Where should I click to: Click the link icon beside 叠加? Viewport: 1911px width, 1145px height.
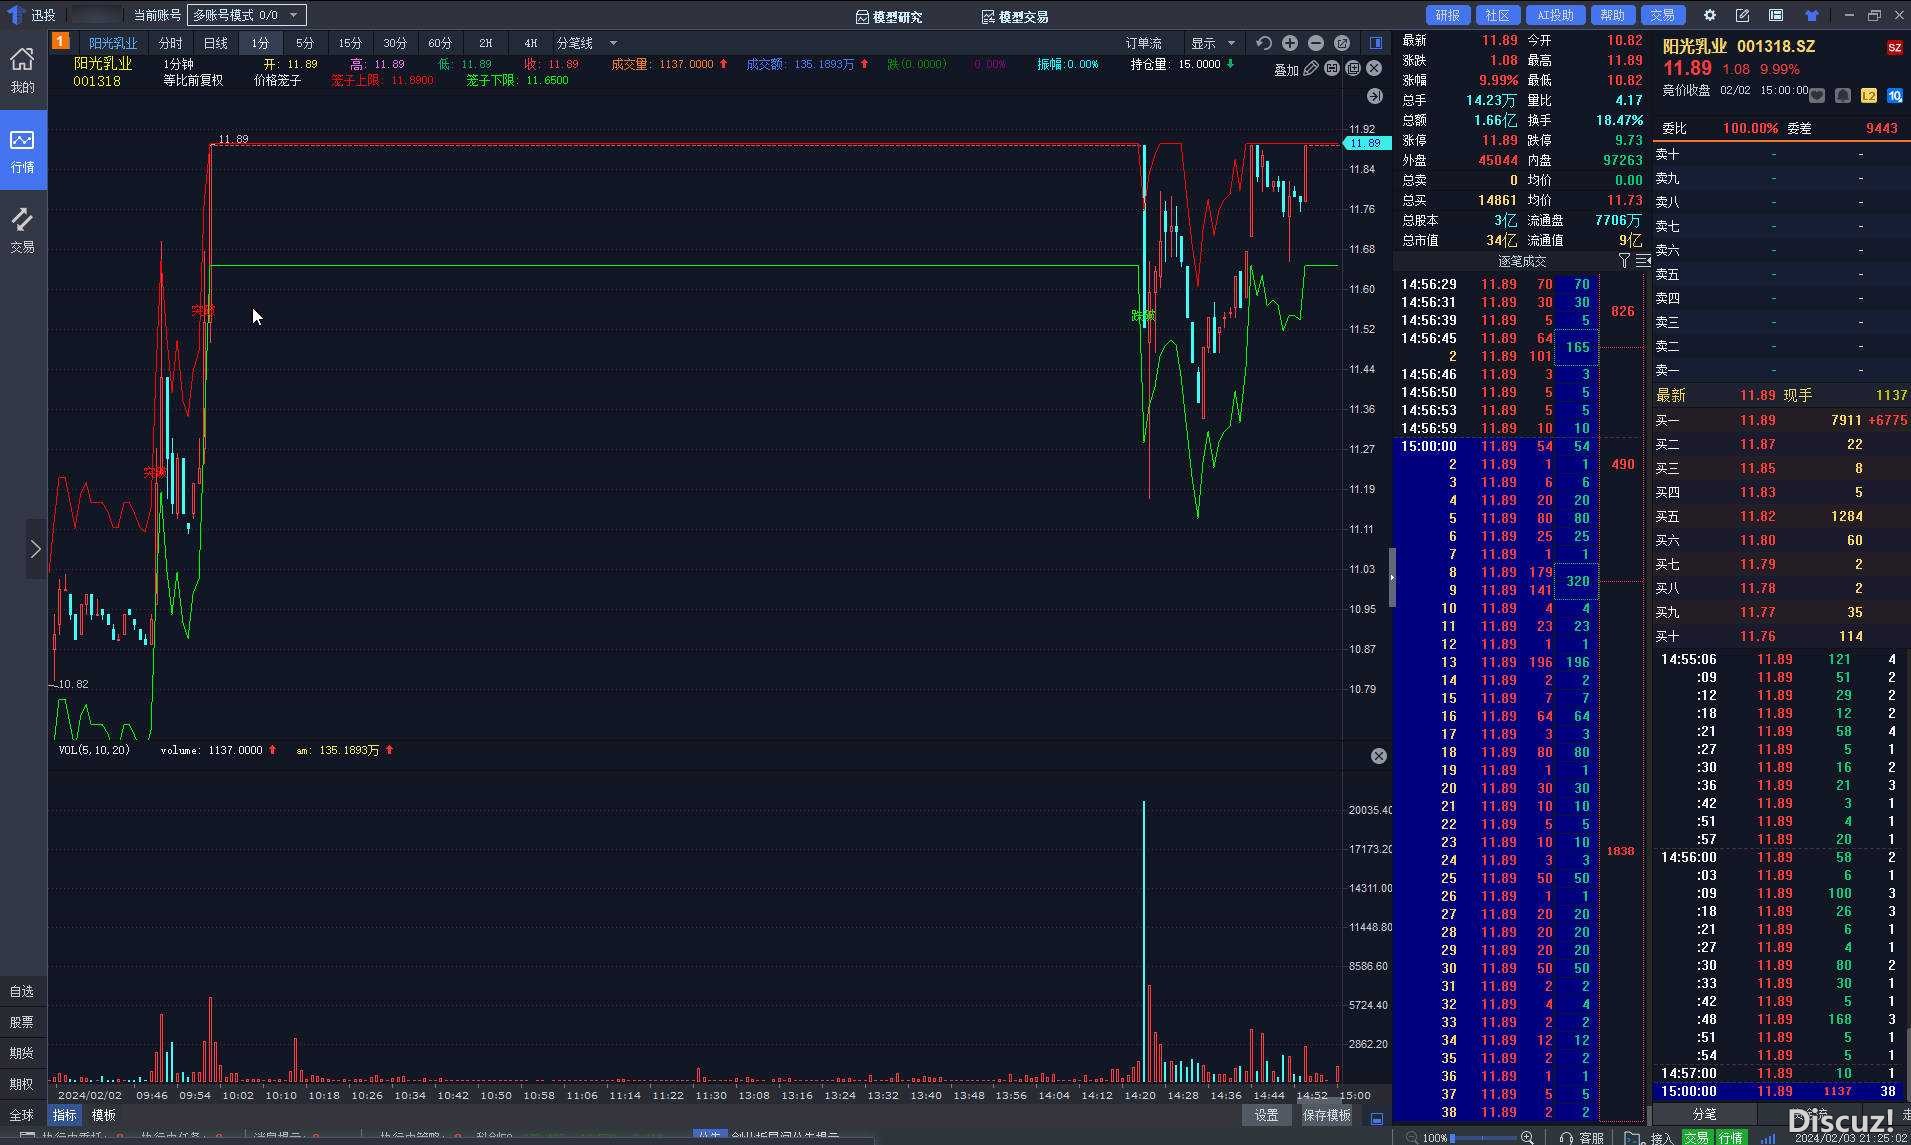pos(1331,68)
